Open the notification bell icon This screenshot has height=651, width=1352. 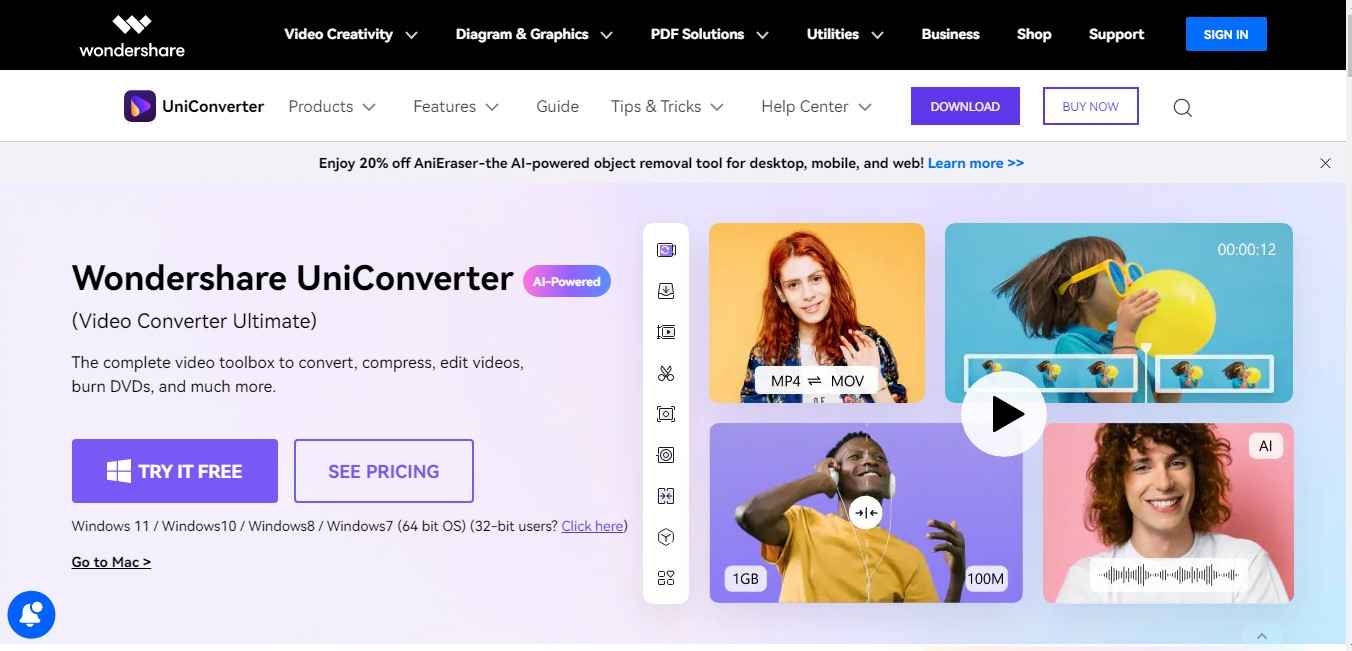click(x=31, y=613)
